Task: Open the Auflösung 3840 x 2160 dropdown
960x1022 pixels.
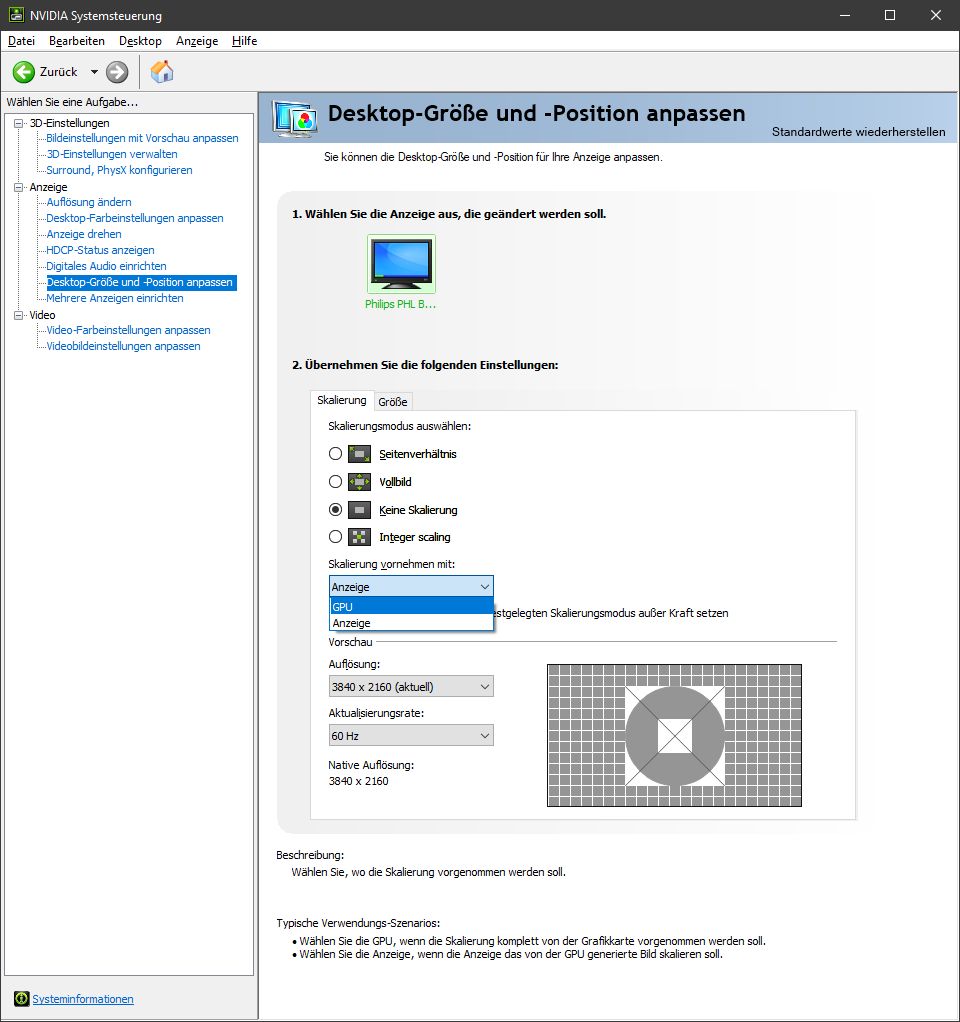Action: point(411,686)
